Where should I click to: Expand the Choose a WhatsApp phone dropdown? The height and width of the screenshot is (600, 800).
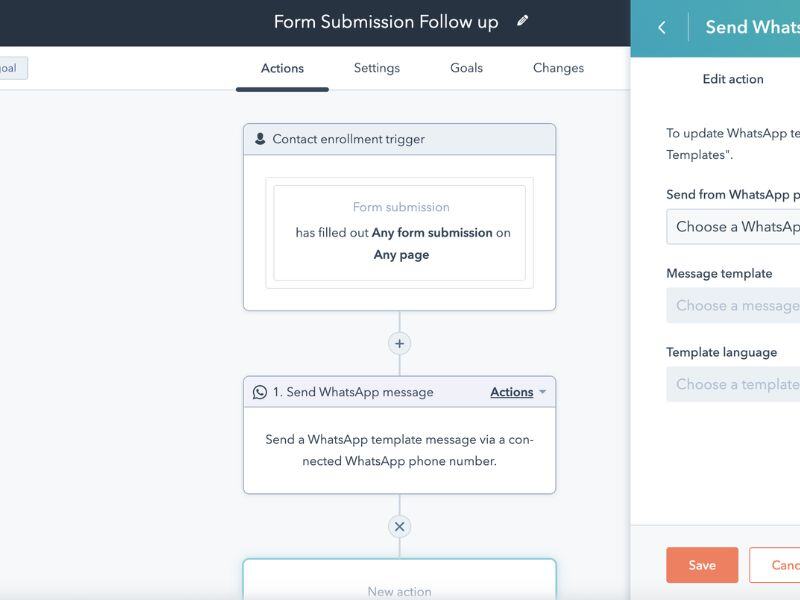733,227
